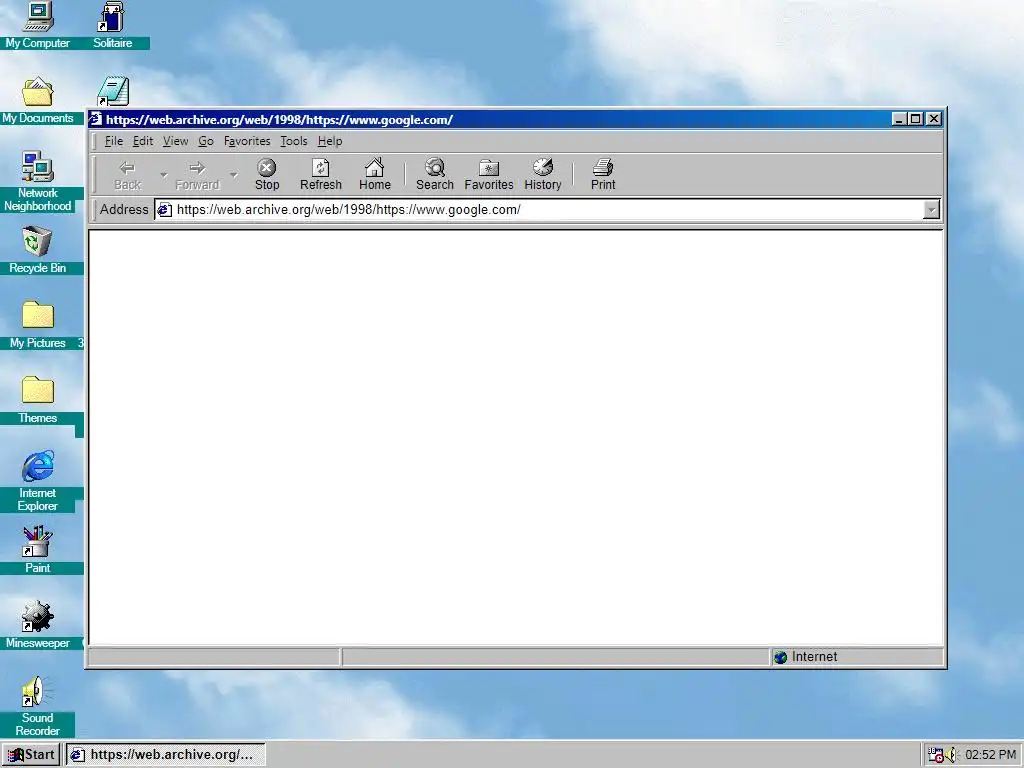Viewport: 1024px width, 768px height.
Task: Click the volume speaker tray icon
Action: (x=952, y=754)
